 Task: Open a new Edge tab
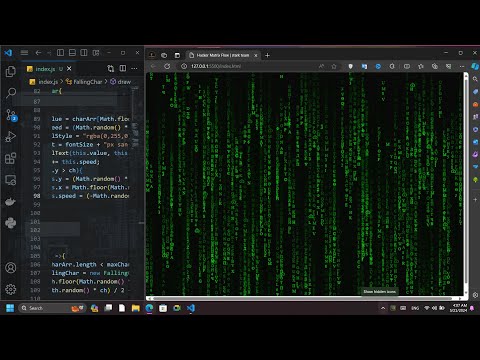267,55
